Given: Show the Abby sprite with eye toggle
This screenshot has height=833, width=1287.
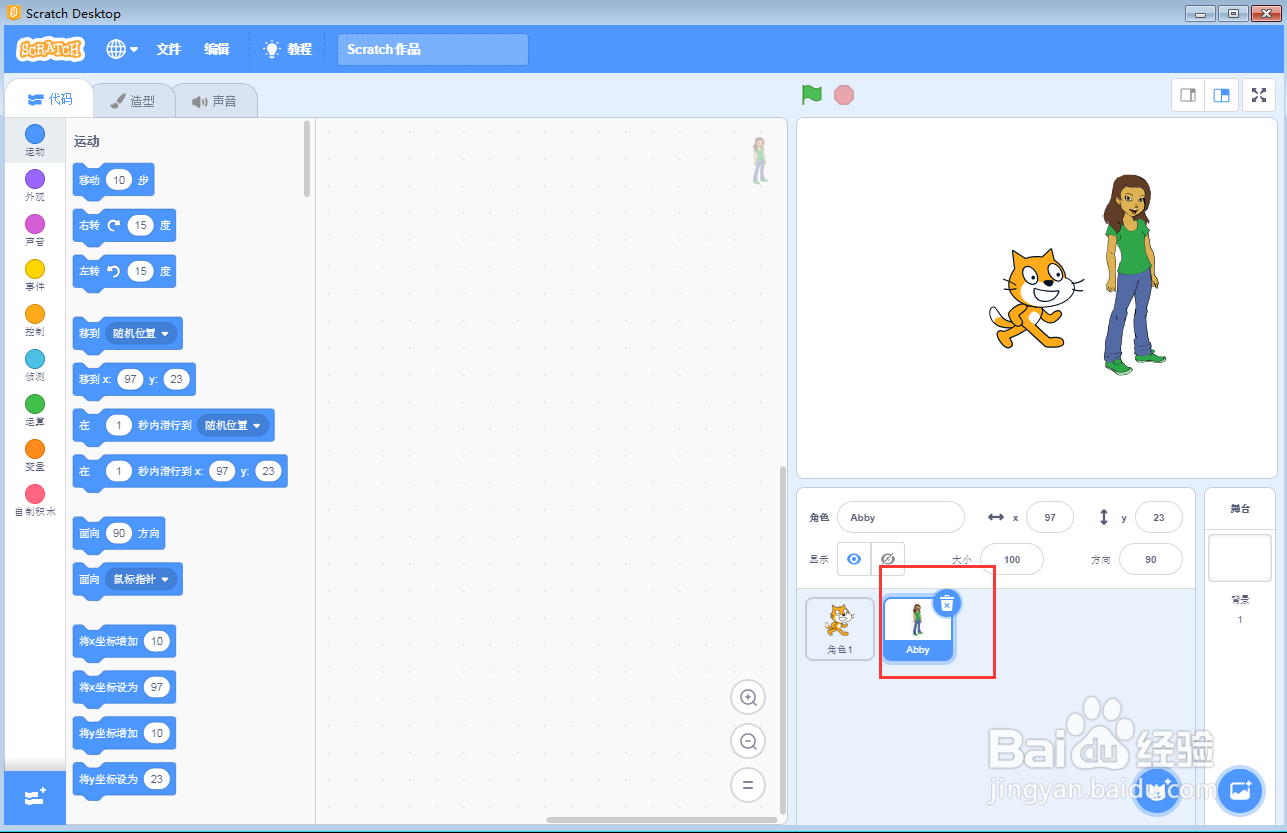Looking at the screenshot, I should (853, 558).
